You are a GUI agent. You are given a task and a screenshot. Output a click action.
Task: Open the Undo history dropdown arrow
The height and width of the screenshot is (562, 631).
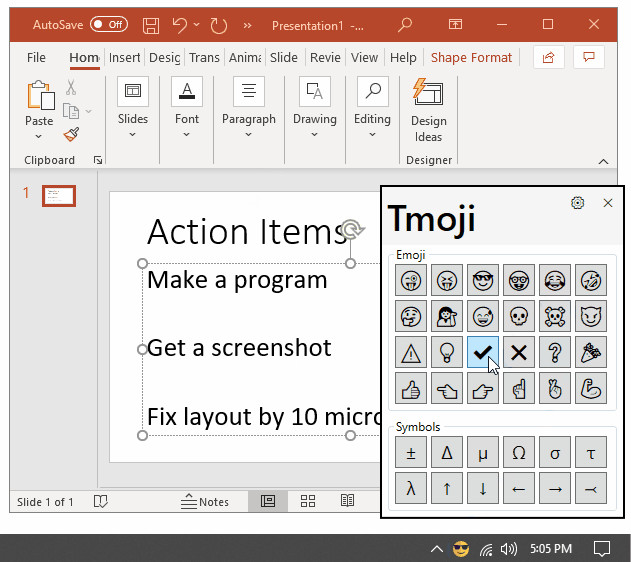(x=196, y=25)
